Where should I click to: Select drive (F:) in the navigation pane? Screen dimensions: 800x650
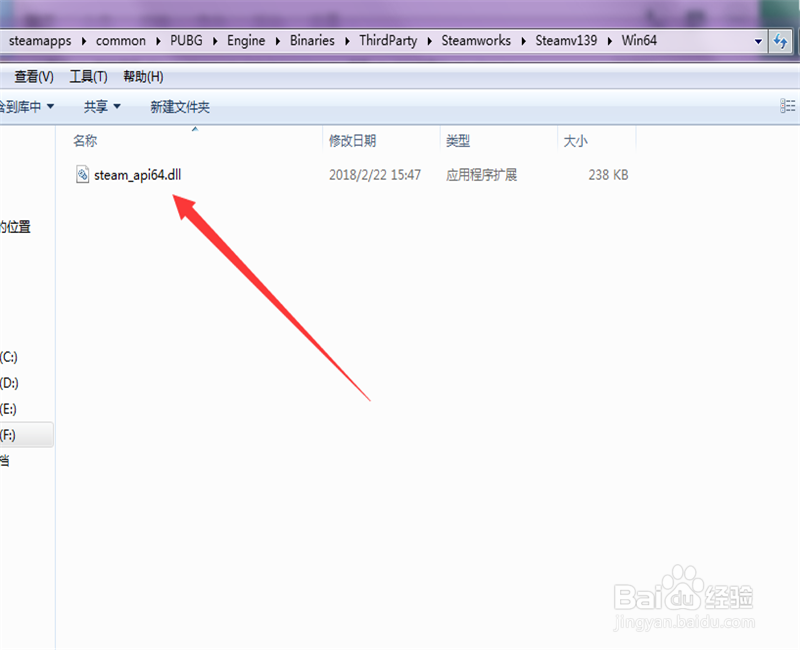26,435
